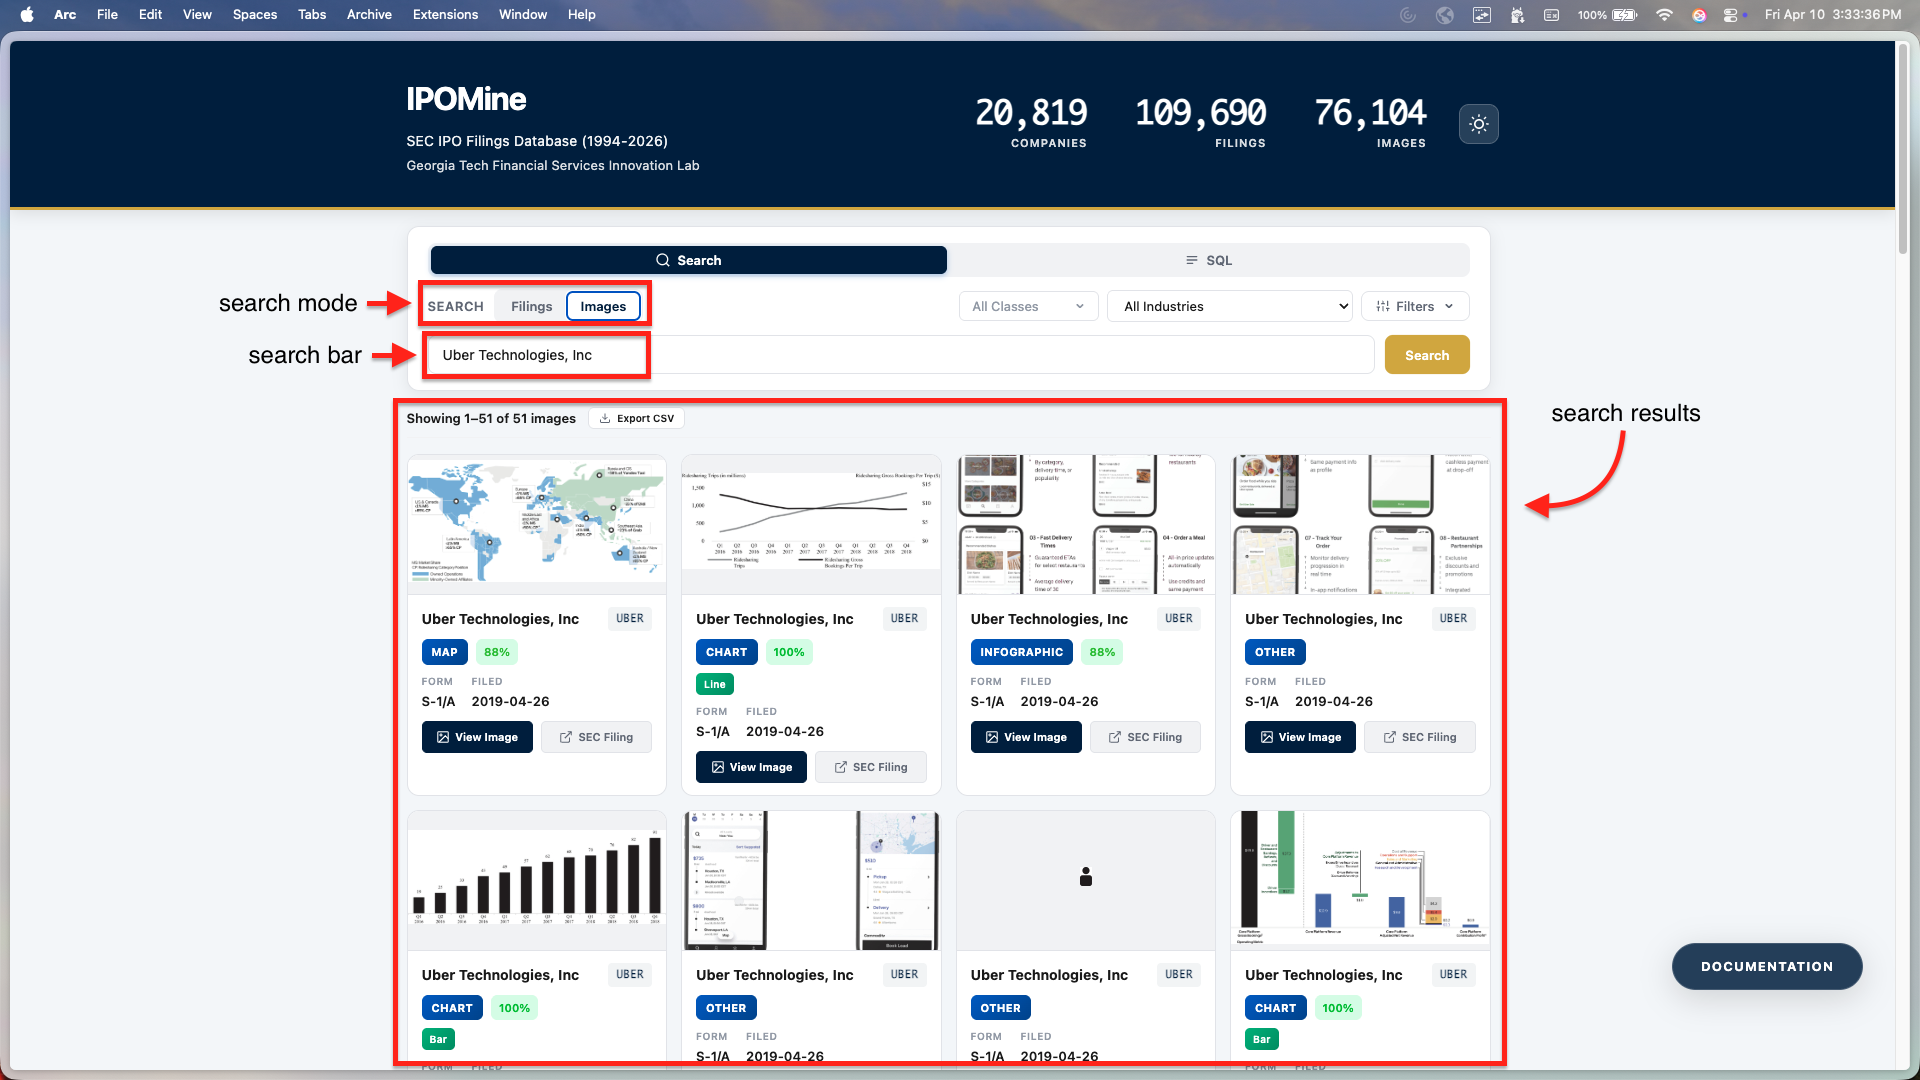Toggle the light/dark theme sun icon
The width and height of the screenshot is (1920, 1080).
pyautogui.click(x=1479, y=124)
